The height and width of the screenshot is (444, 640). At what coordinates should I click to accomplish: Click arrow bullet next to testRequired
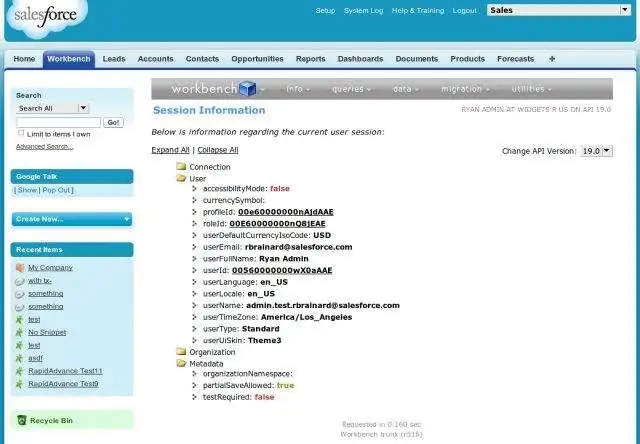[195, 397]
